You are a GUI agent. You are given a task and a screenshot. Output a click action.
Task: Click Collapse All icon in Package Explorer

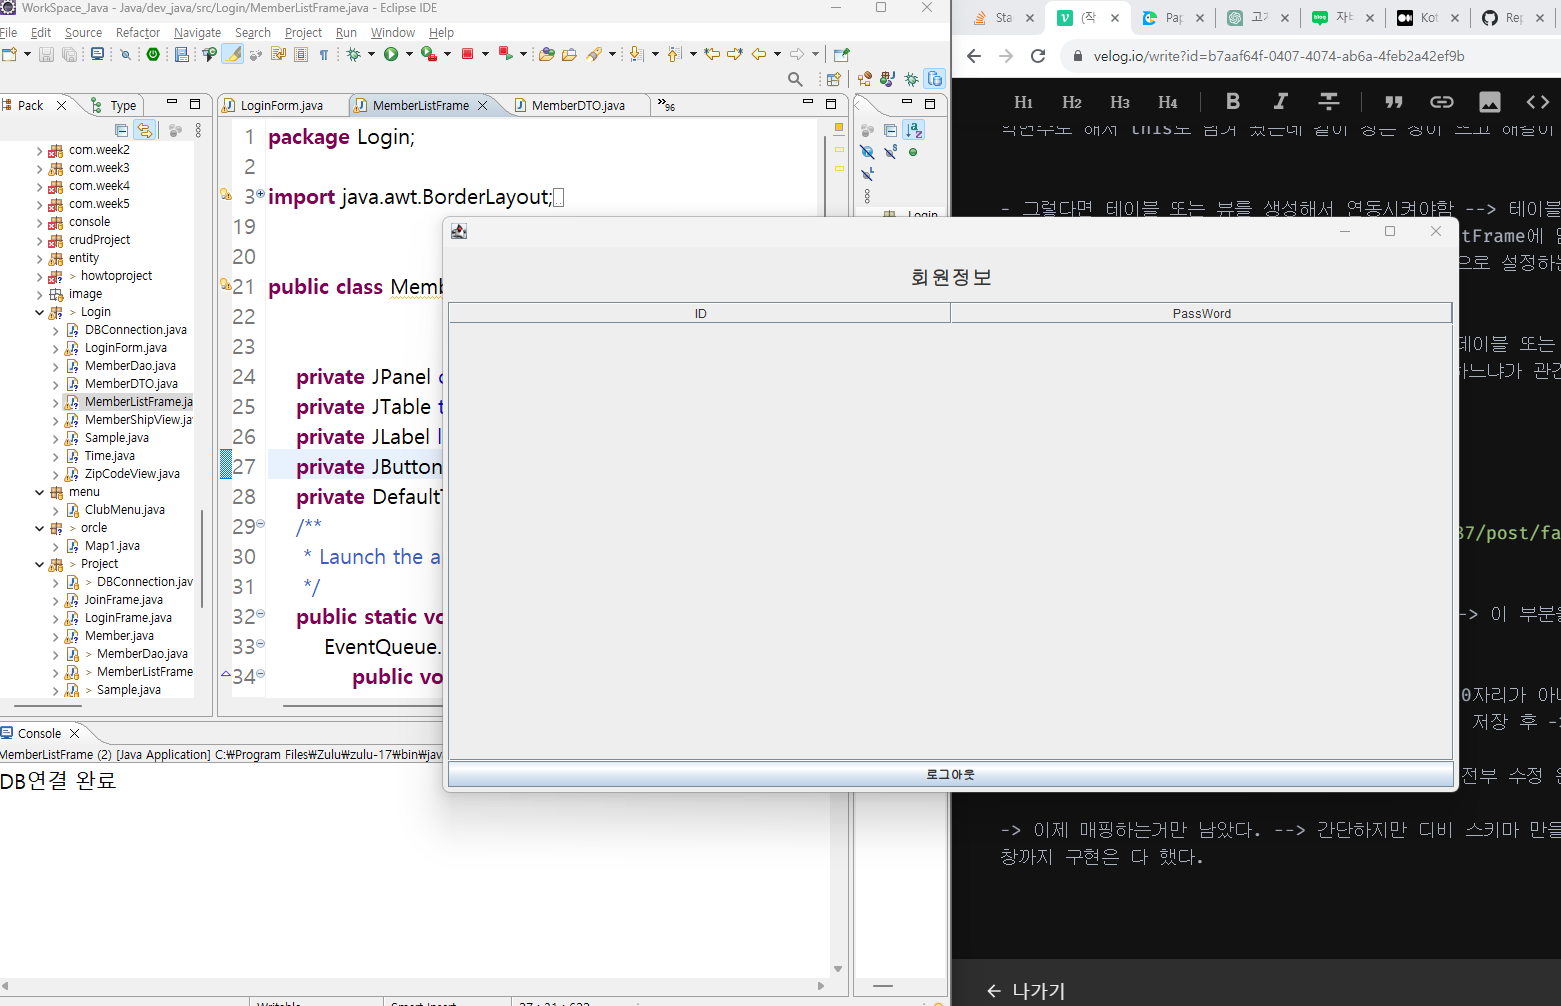121,130
